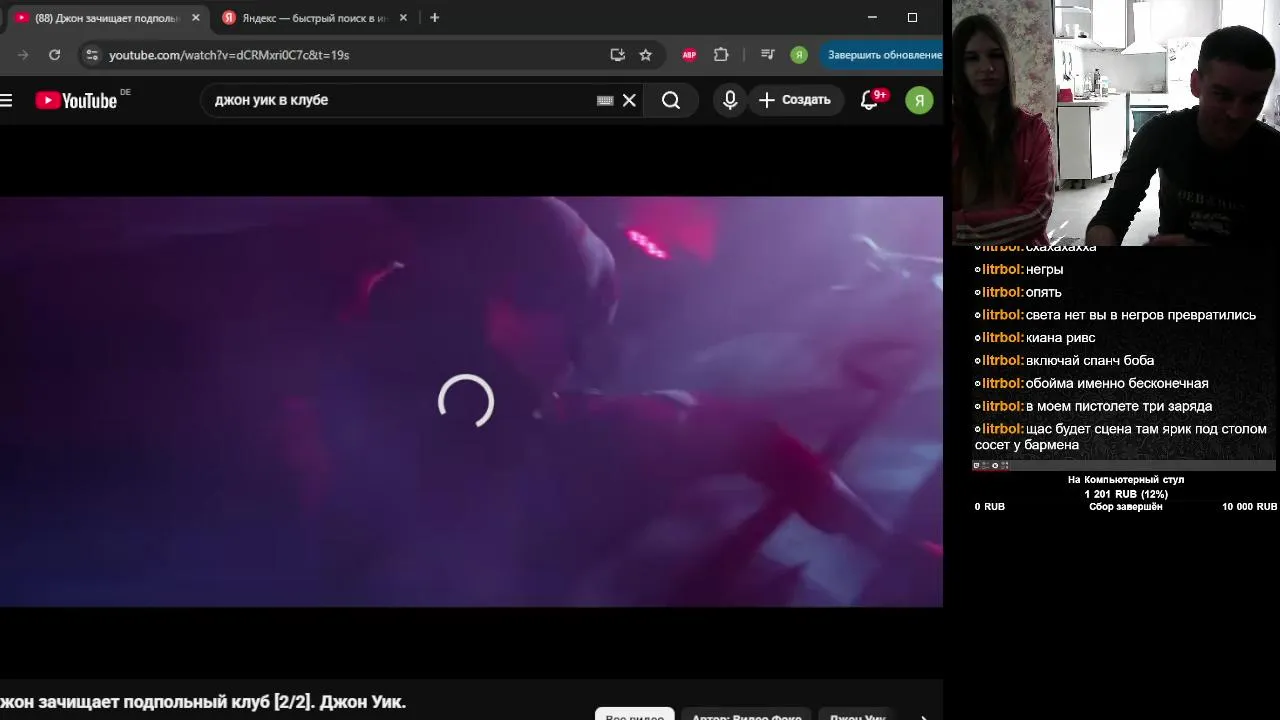Switch to the Джон зачищает подпольный tab
The width and height of the screenshot is (1280, 720).
pyautogui.click(x=106, y=18)
